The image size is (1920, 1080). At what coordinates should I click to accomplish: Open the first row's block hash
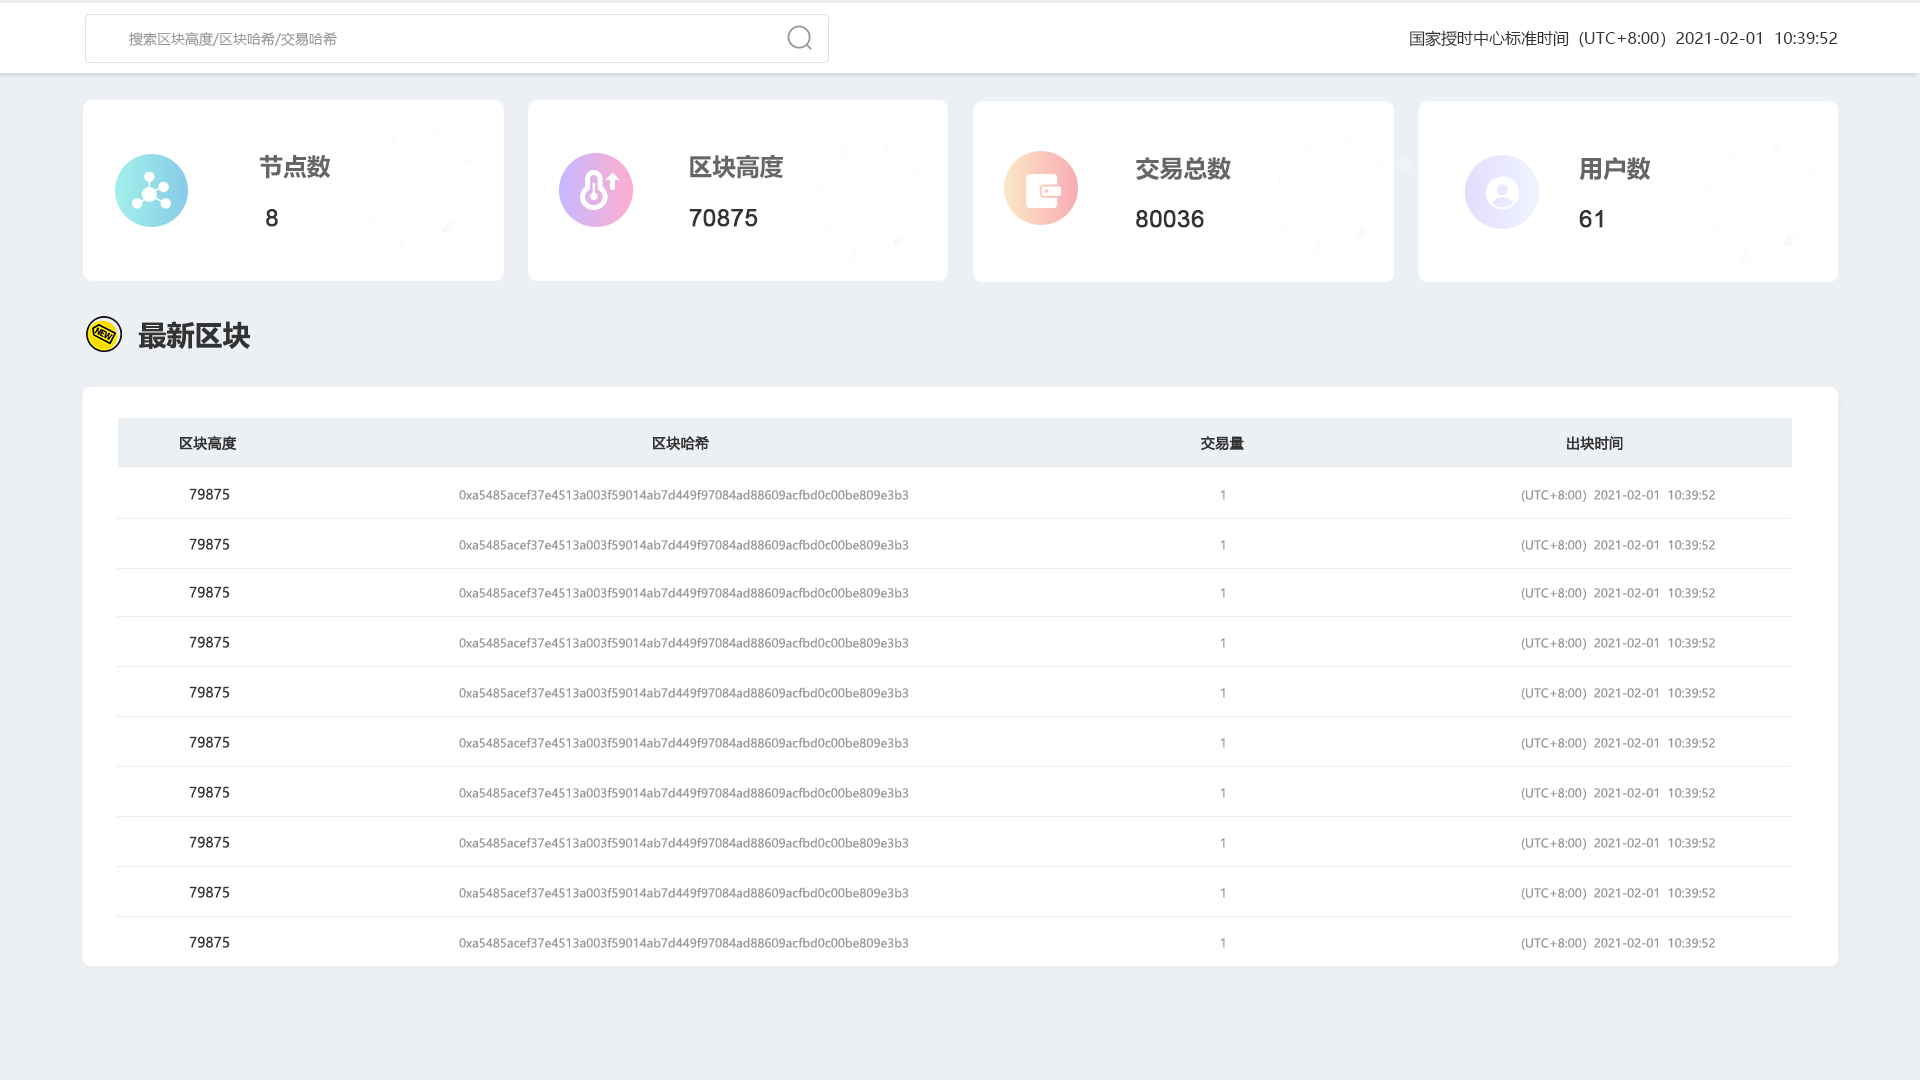pos(683,495)
